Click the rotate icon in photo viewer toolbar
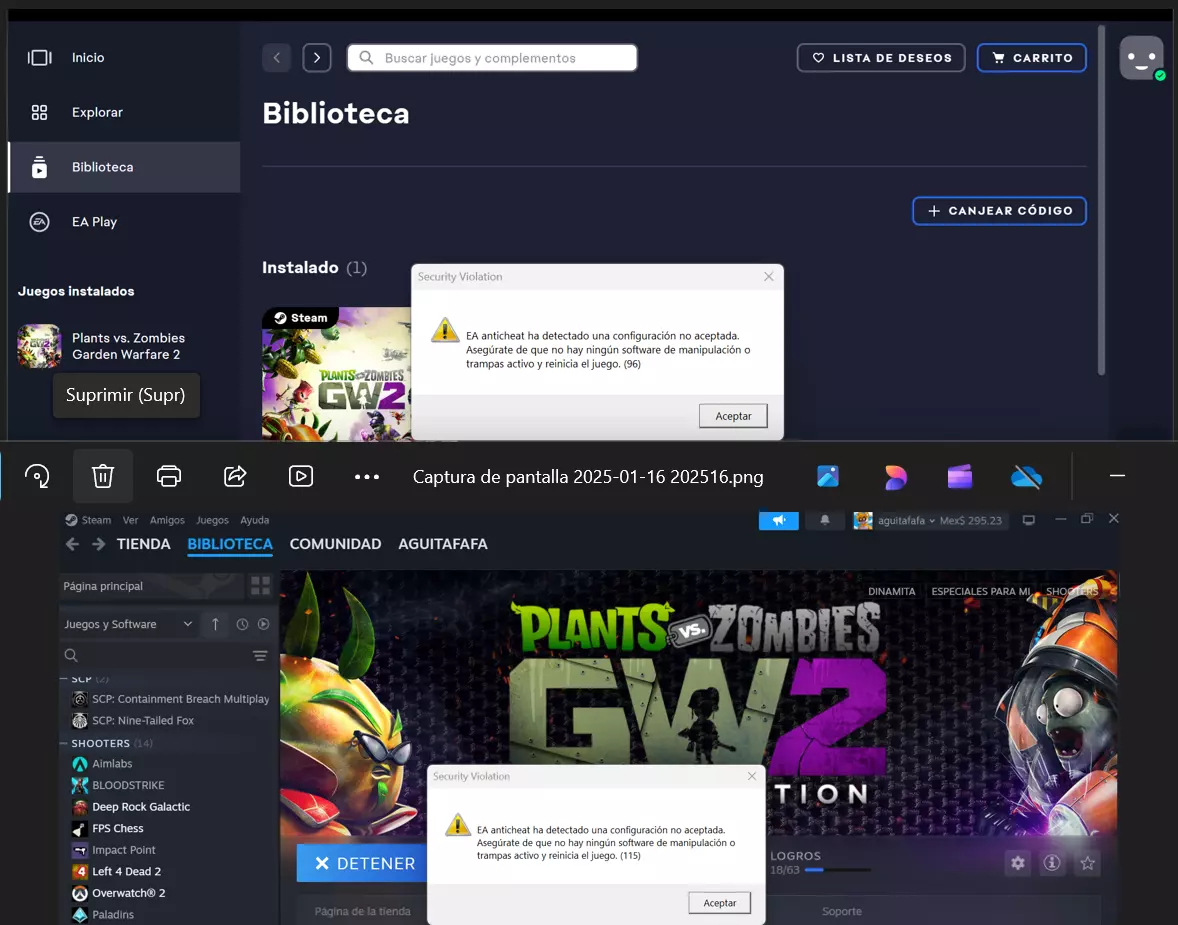The image size is (1178, 925). [x=37, y=476]
